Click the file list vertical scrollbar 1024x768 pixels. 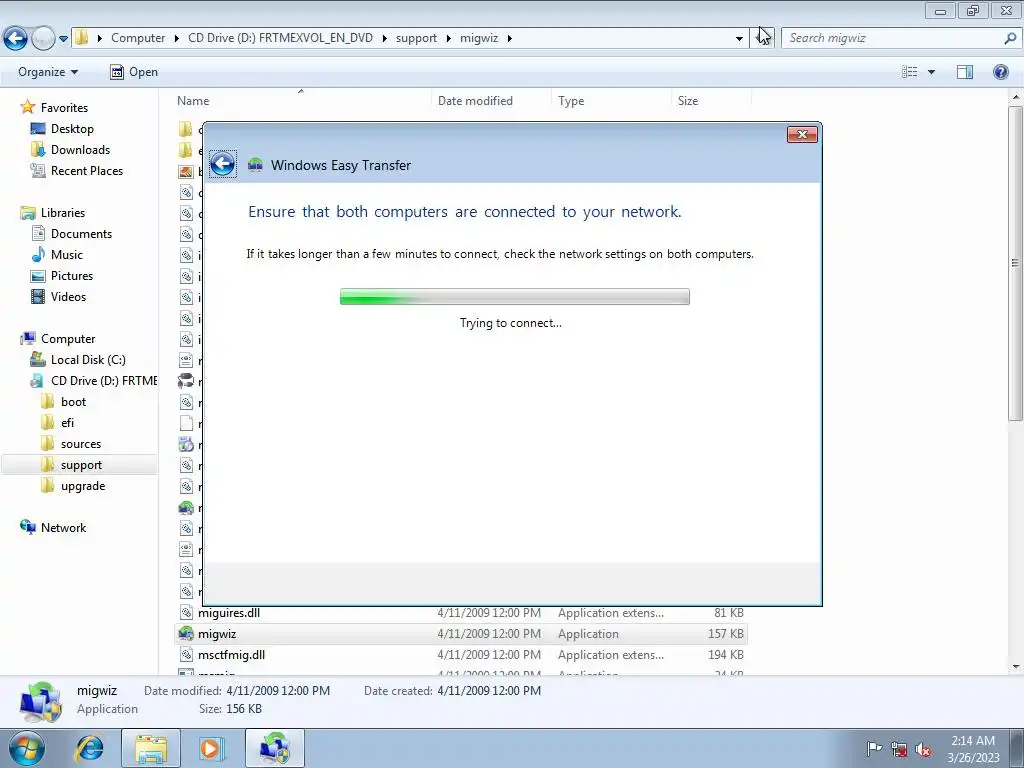click(x=1016, y=261)
